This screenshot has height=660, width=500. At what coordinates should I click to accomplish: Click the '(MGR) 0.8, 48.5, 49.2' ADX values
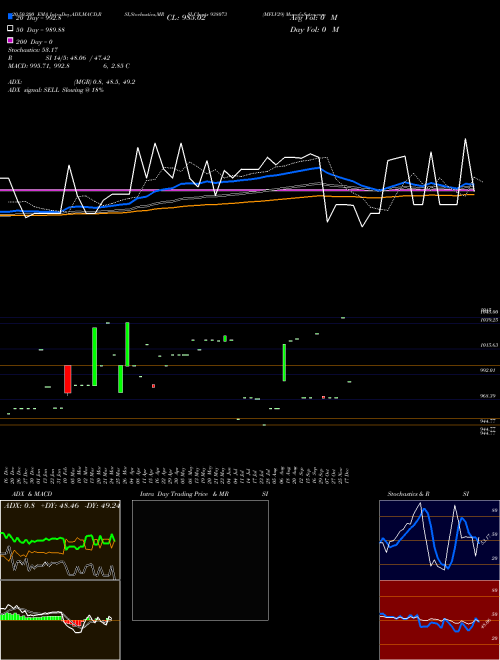point(104,82)
